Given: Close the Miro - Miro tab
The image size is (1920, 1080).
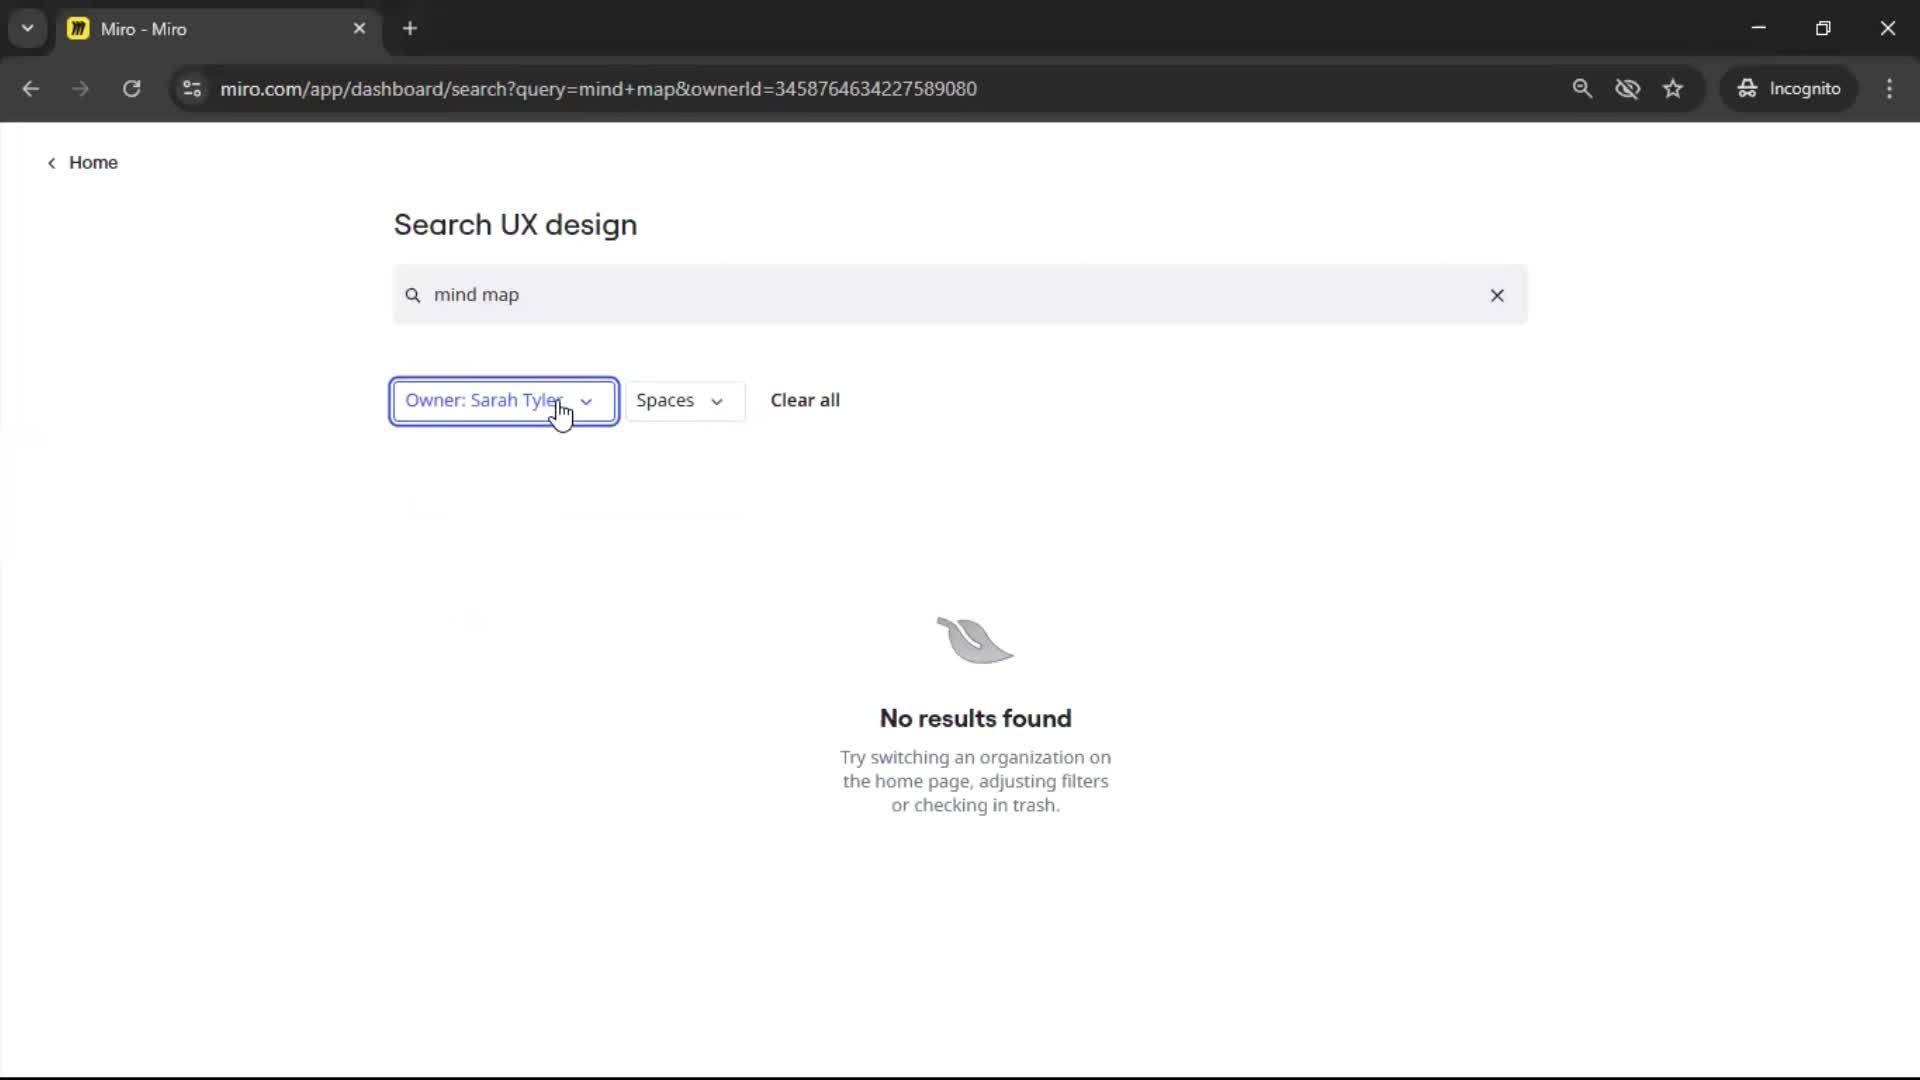Looking at the screenshot, I should point(359,28).
